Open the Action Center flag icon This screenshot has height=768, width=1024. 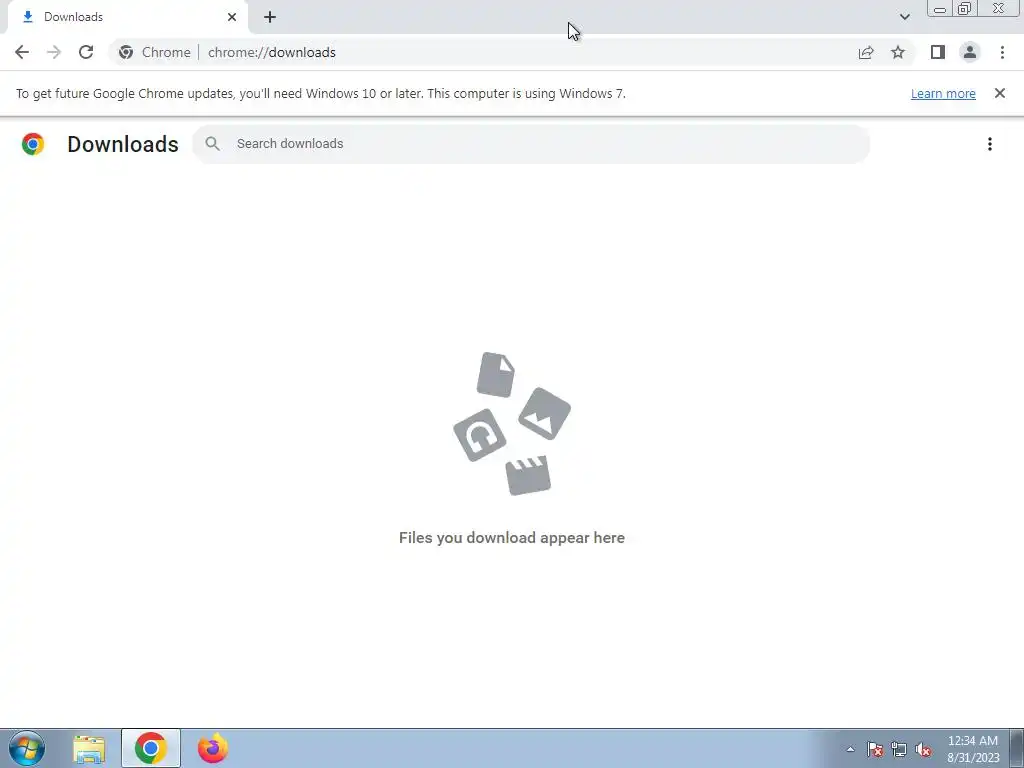tap(875, 749)
